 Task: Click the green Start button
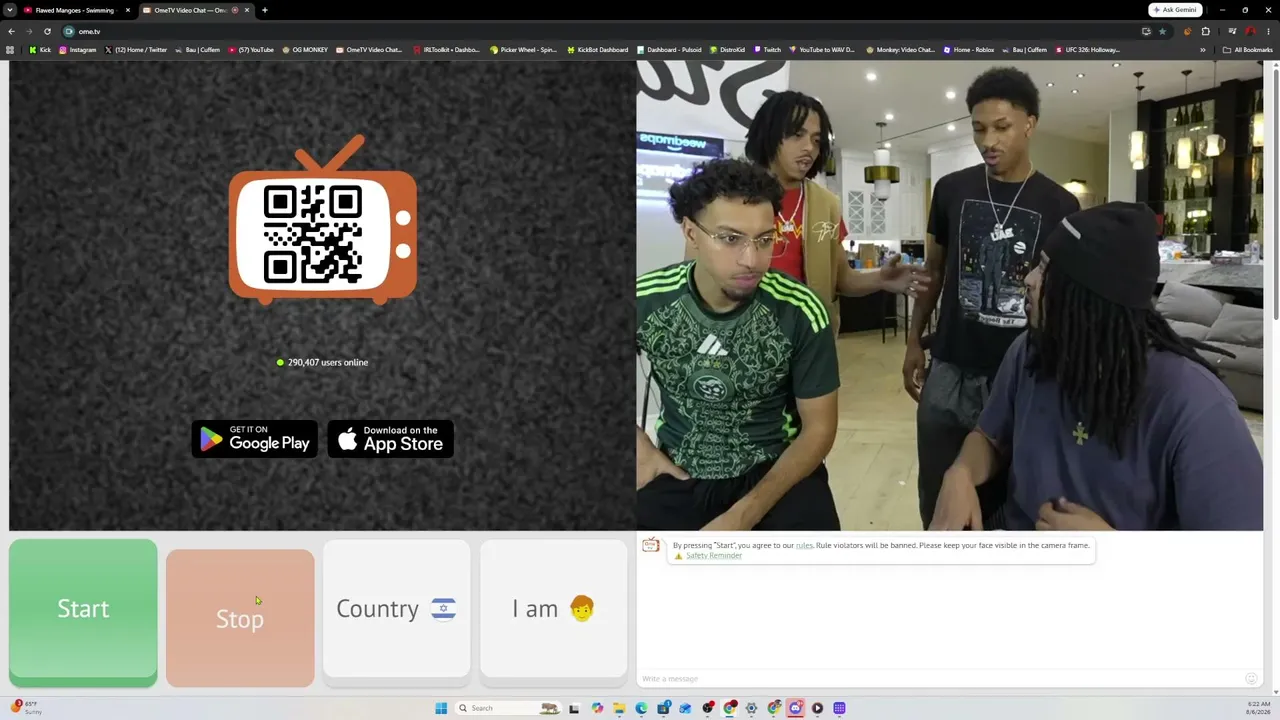[83, 612]
